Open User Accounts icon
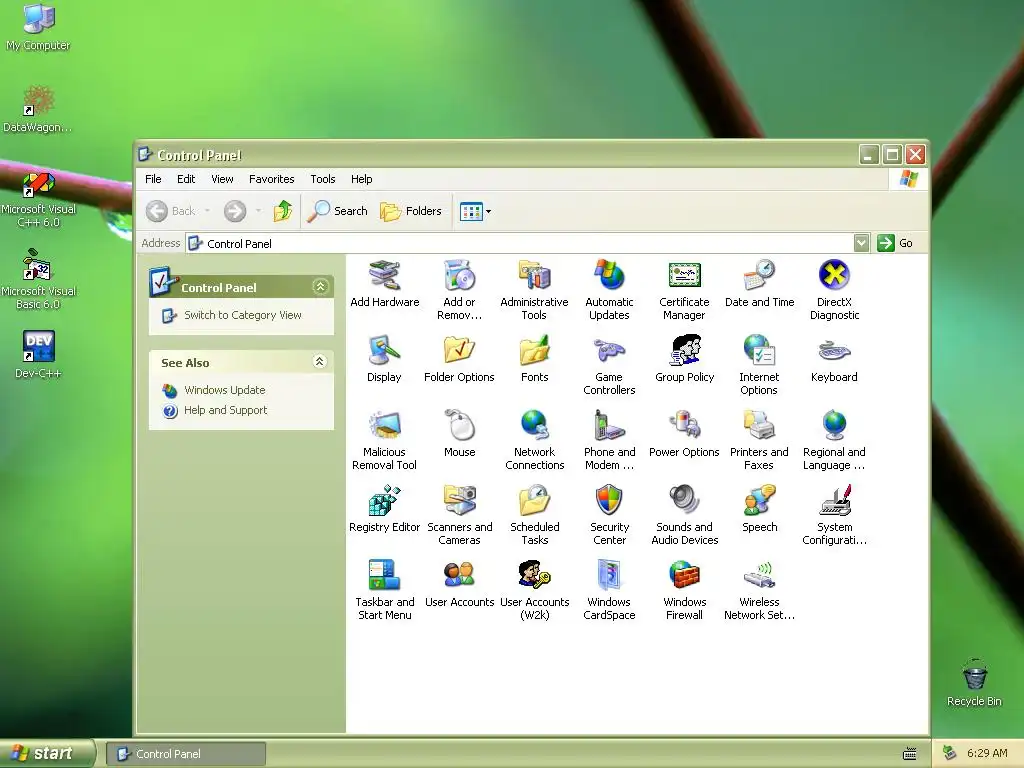 click(x=459, y=576)
